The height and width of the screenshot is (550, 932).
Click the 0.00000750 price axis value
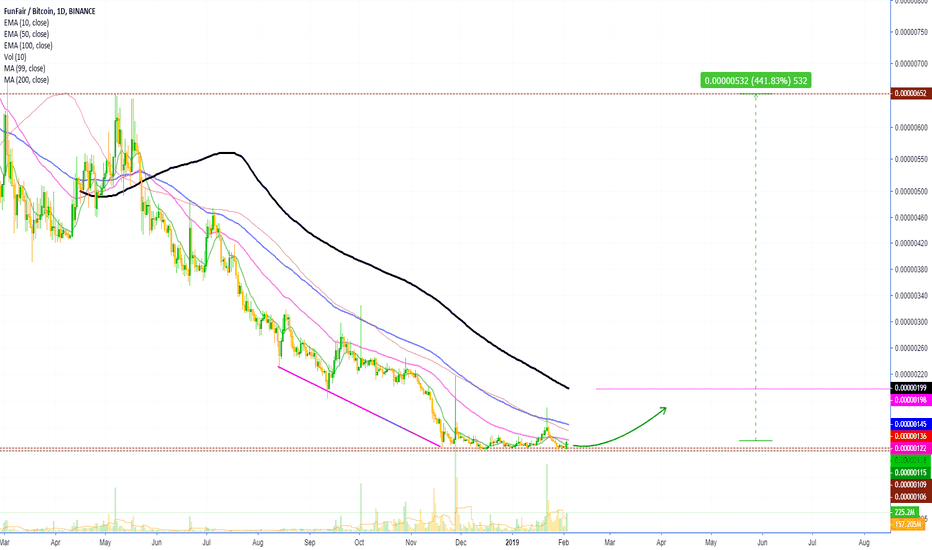(x=911, y=31)
